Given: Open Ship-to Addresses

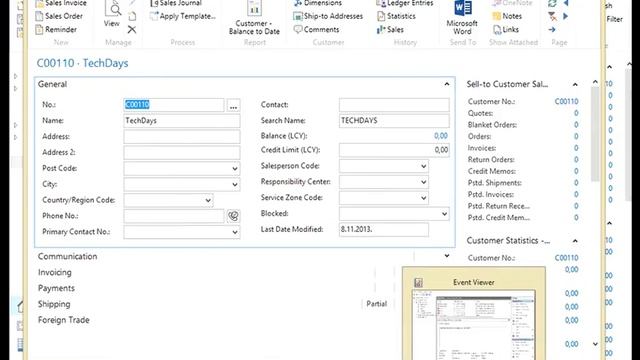Looking at the screenshot, I should coord(328,16).
